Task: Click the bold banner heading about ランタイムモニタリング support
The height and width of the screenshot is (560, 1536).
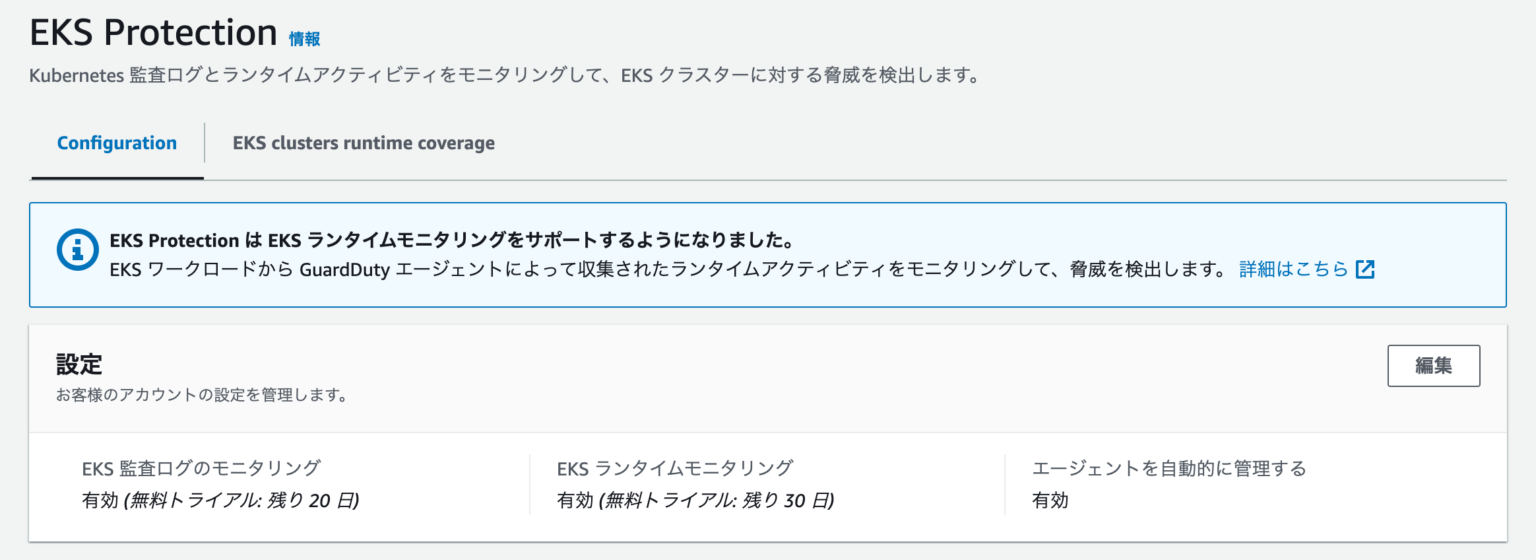Action: pos(451,242)
